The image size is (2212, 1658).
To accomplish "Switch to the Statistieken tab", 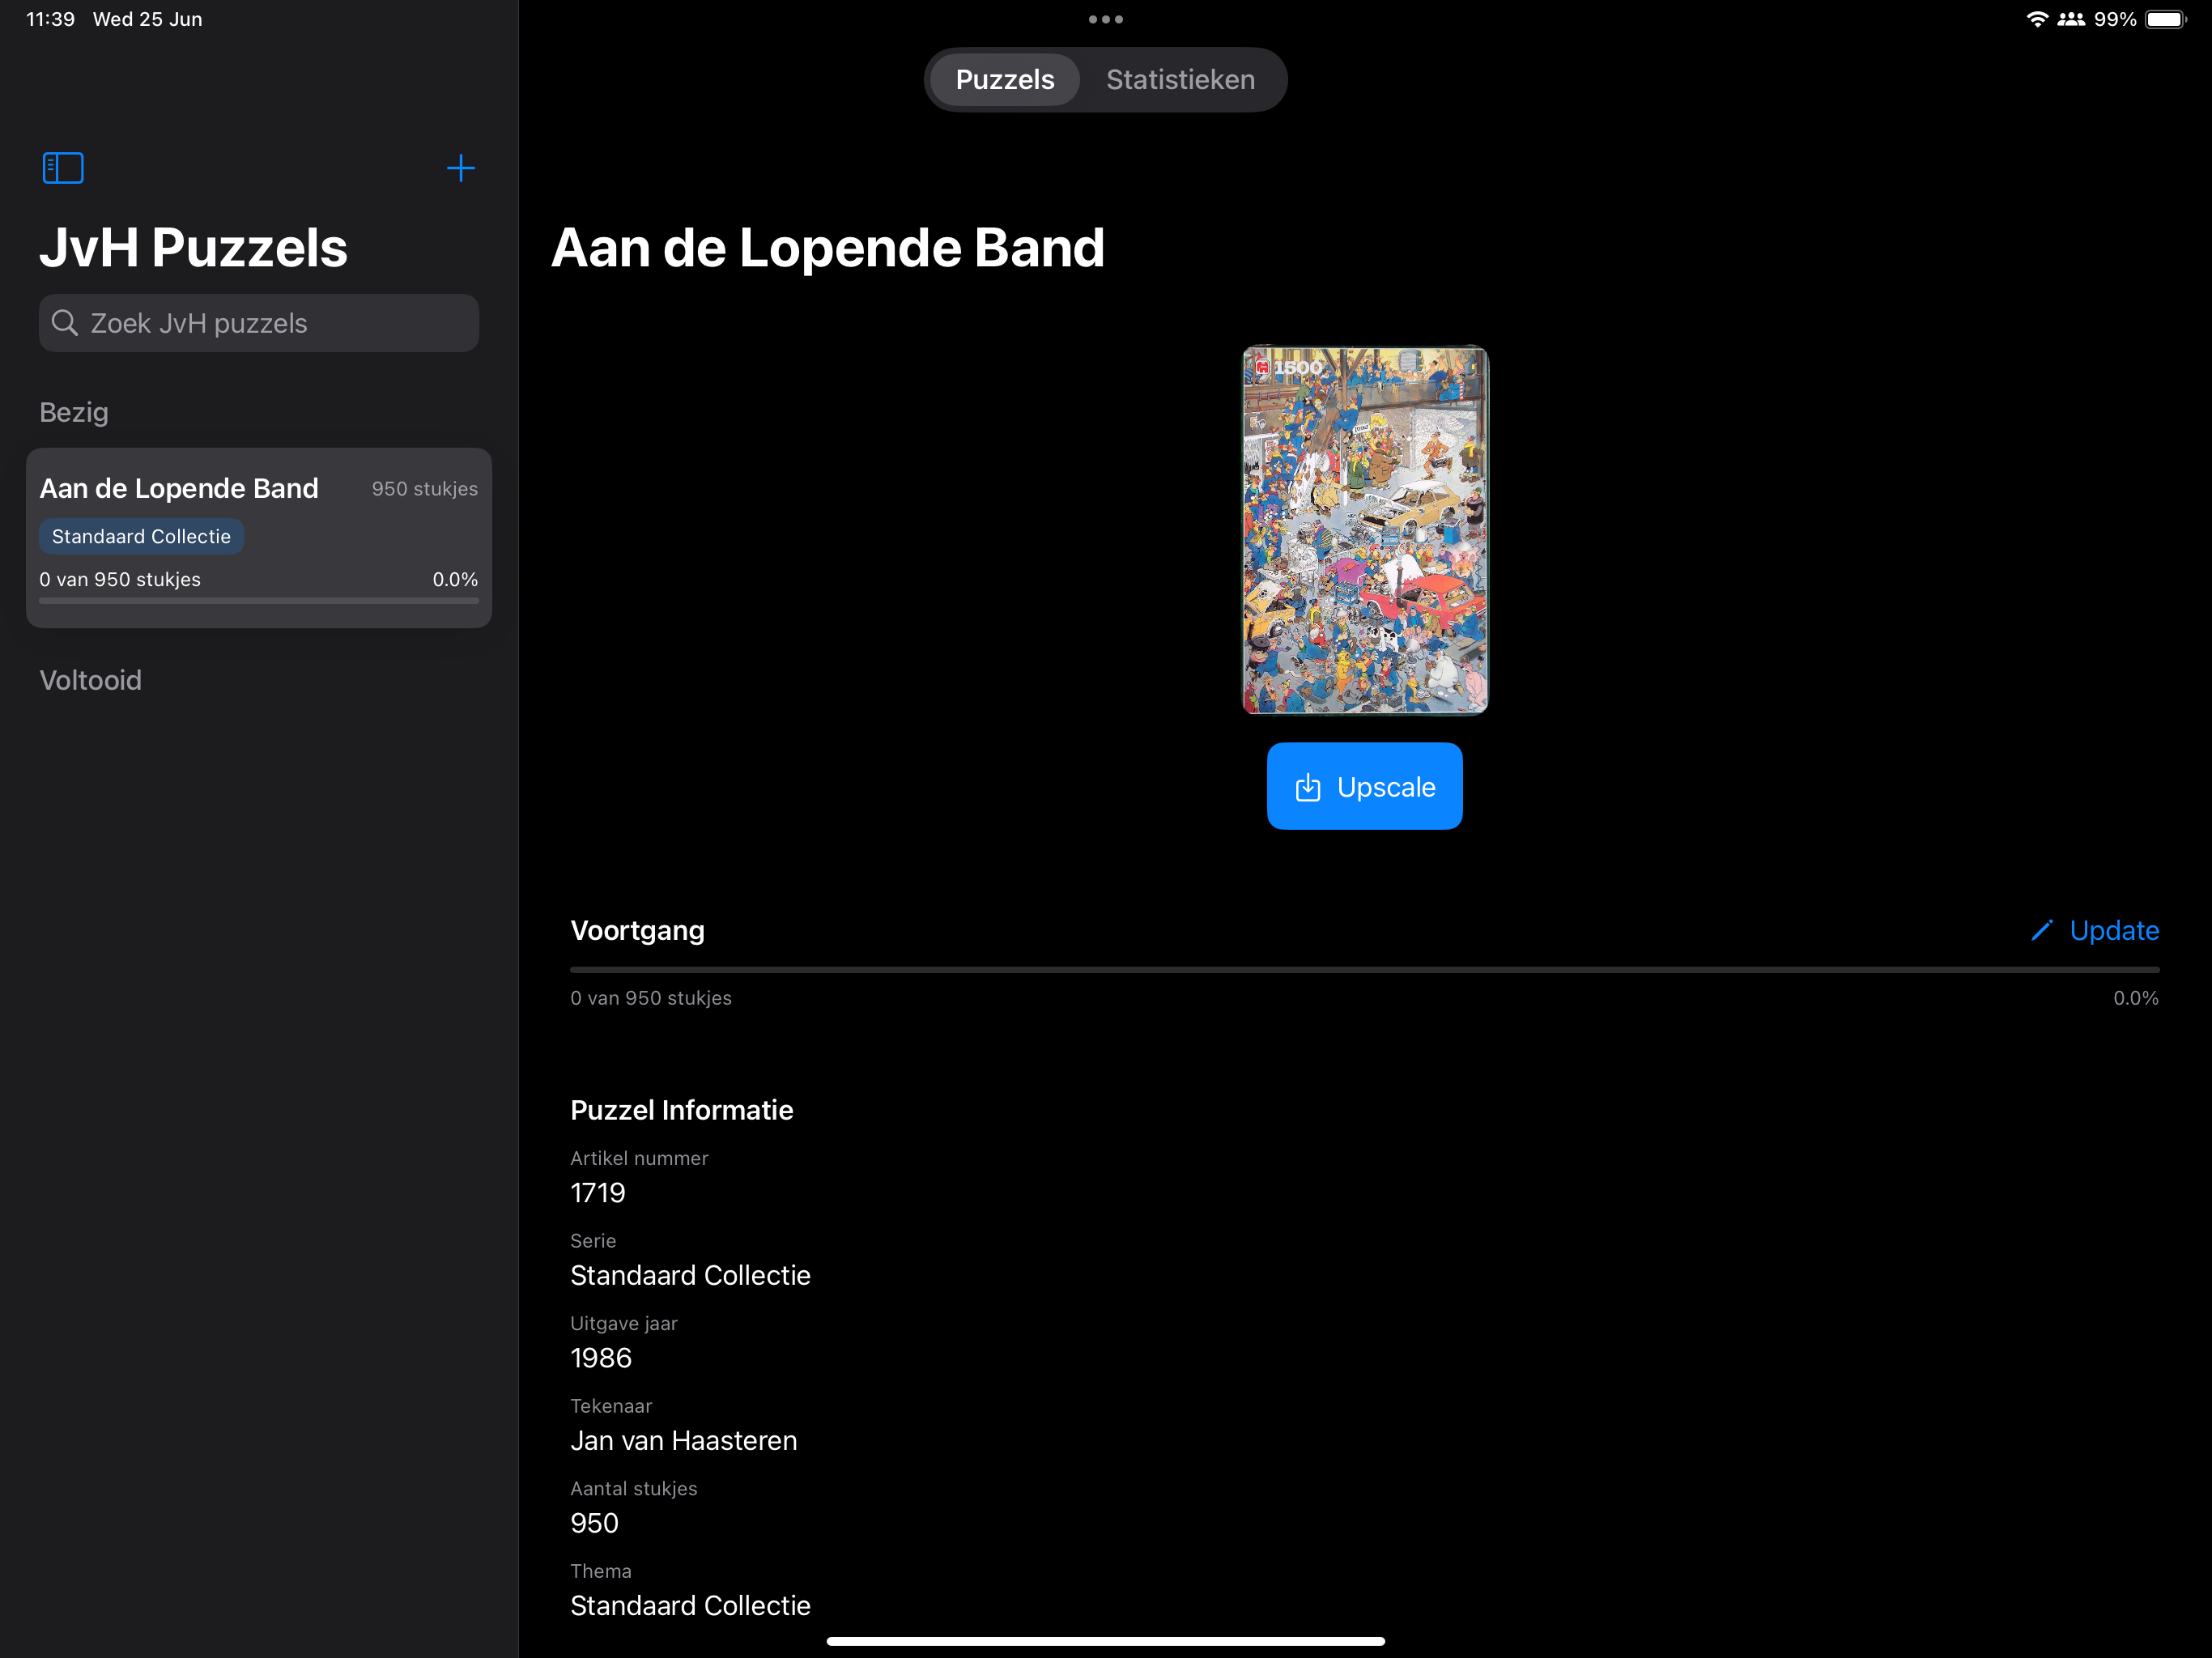I will 1180,79.
